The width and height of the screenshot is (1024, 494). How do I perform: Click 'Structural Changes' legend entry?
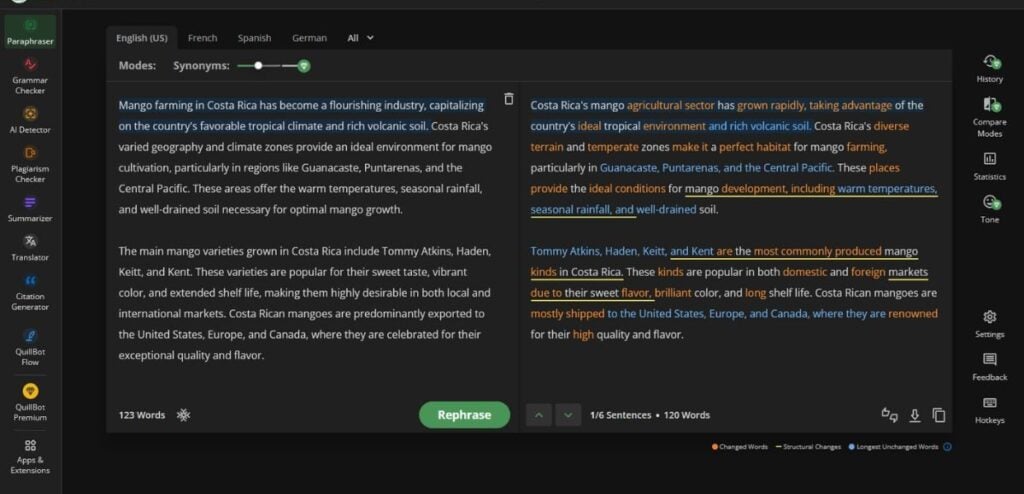pyautogui.click(x=808, y=447)
